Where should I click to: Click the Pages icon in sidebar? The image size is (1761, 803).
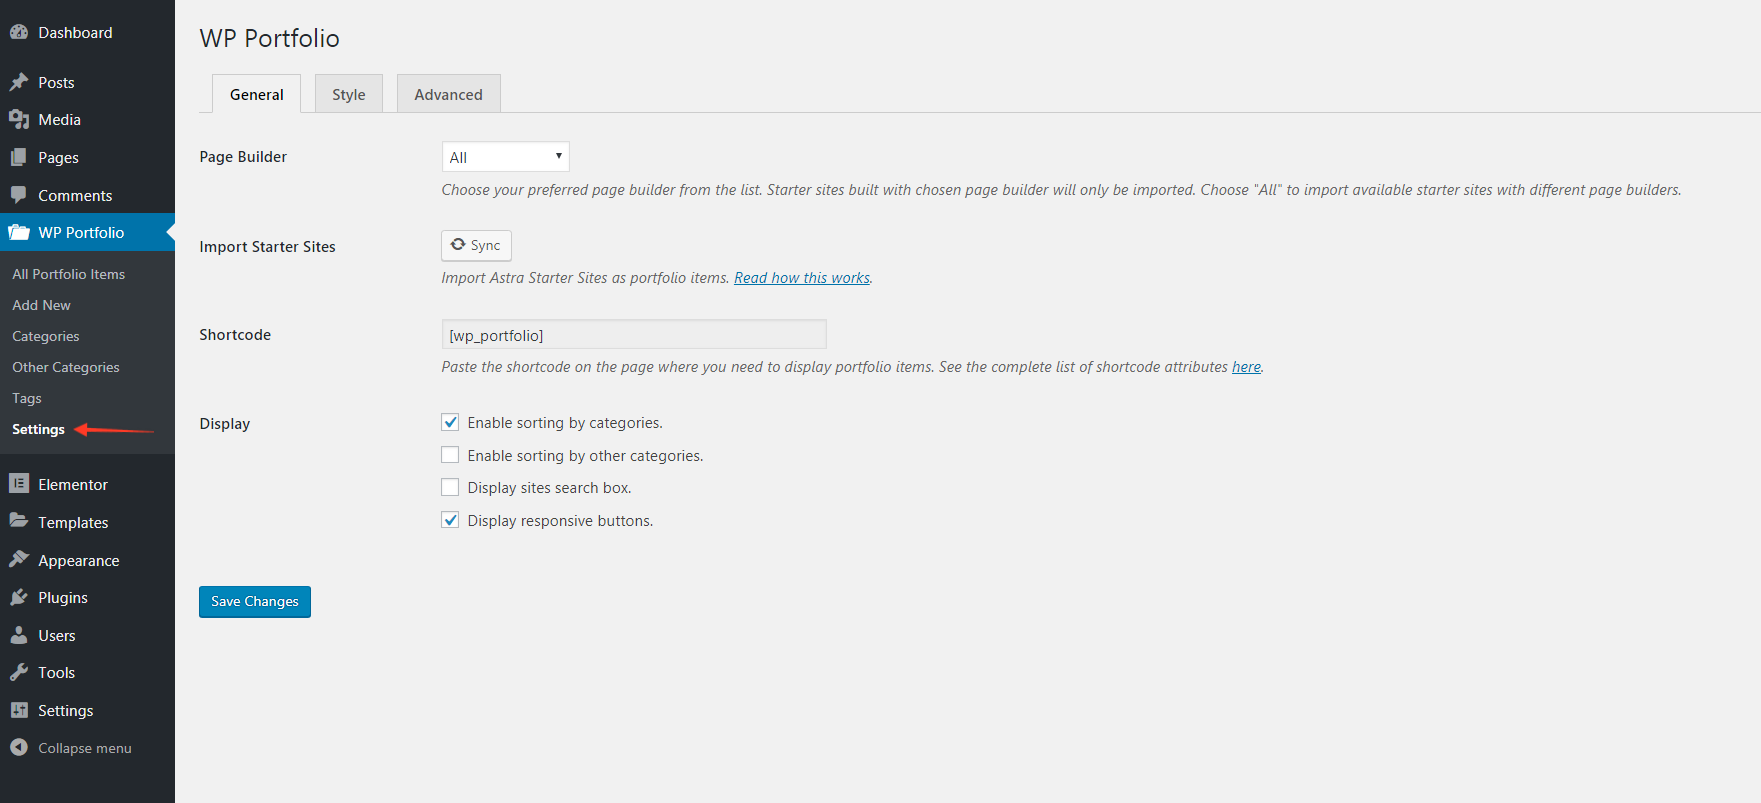point(19,157)
